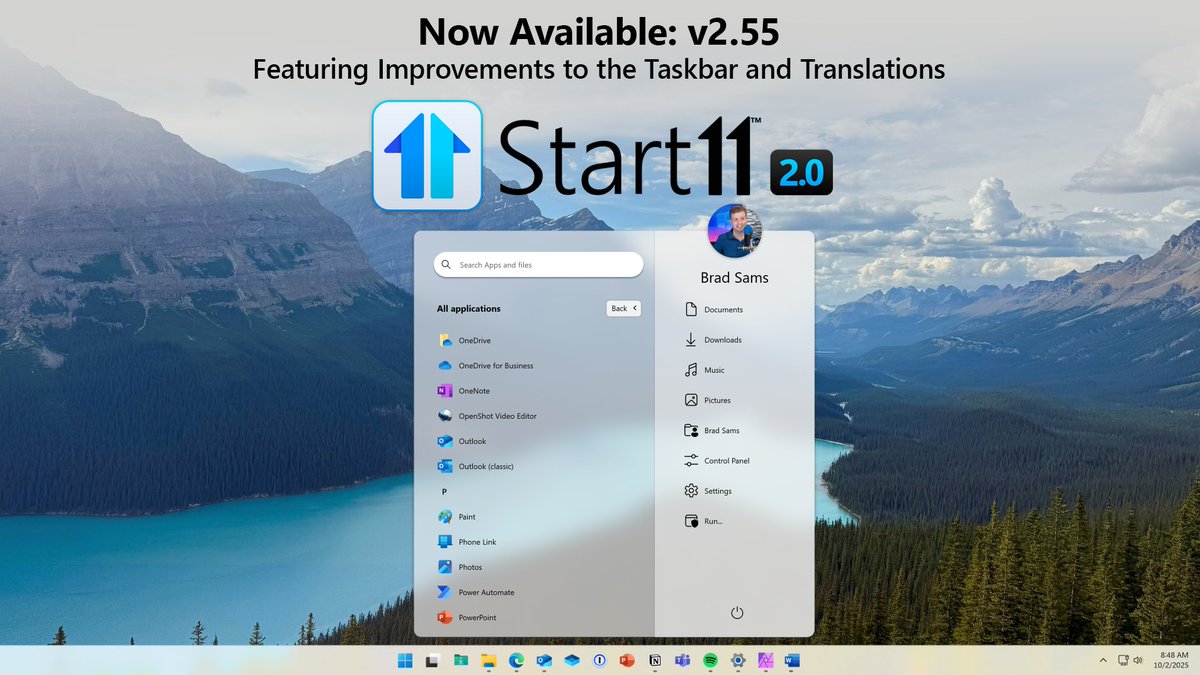Click the Back button in All applications
The image size is (1200, 675).
[623, 308]
